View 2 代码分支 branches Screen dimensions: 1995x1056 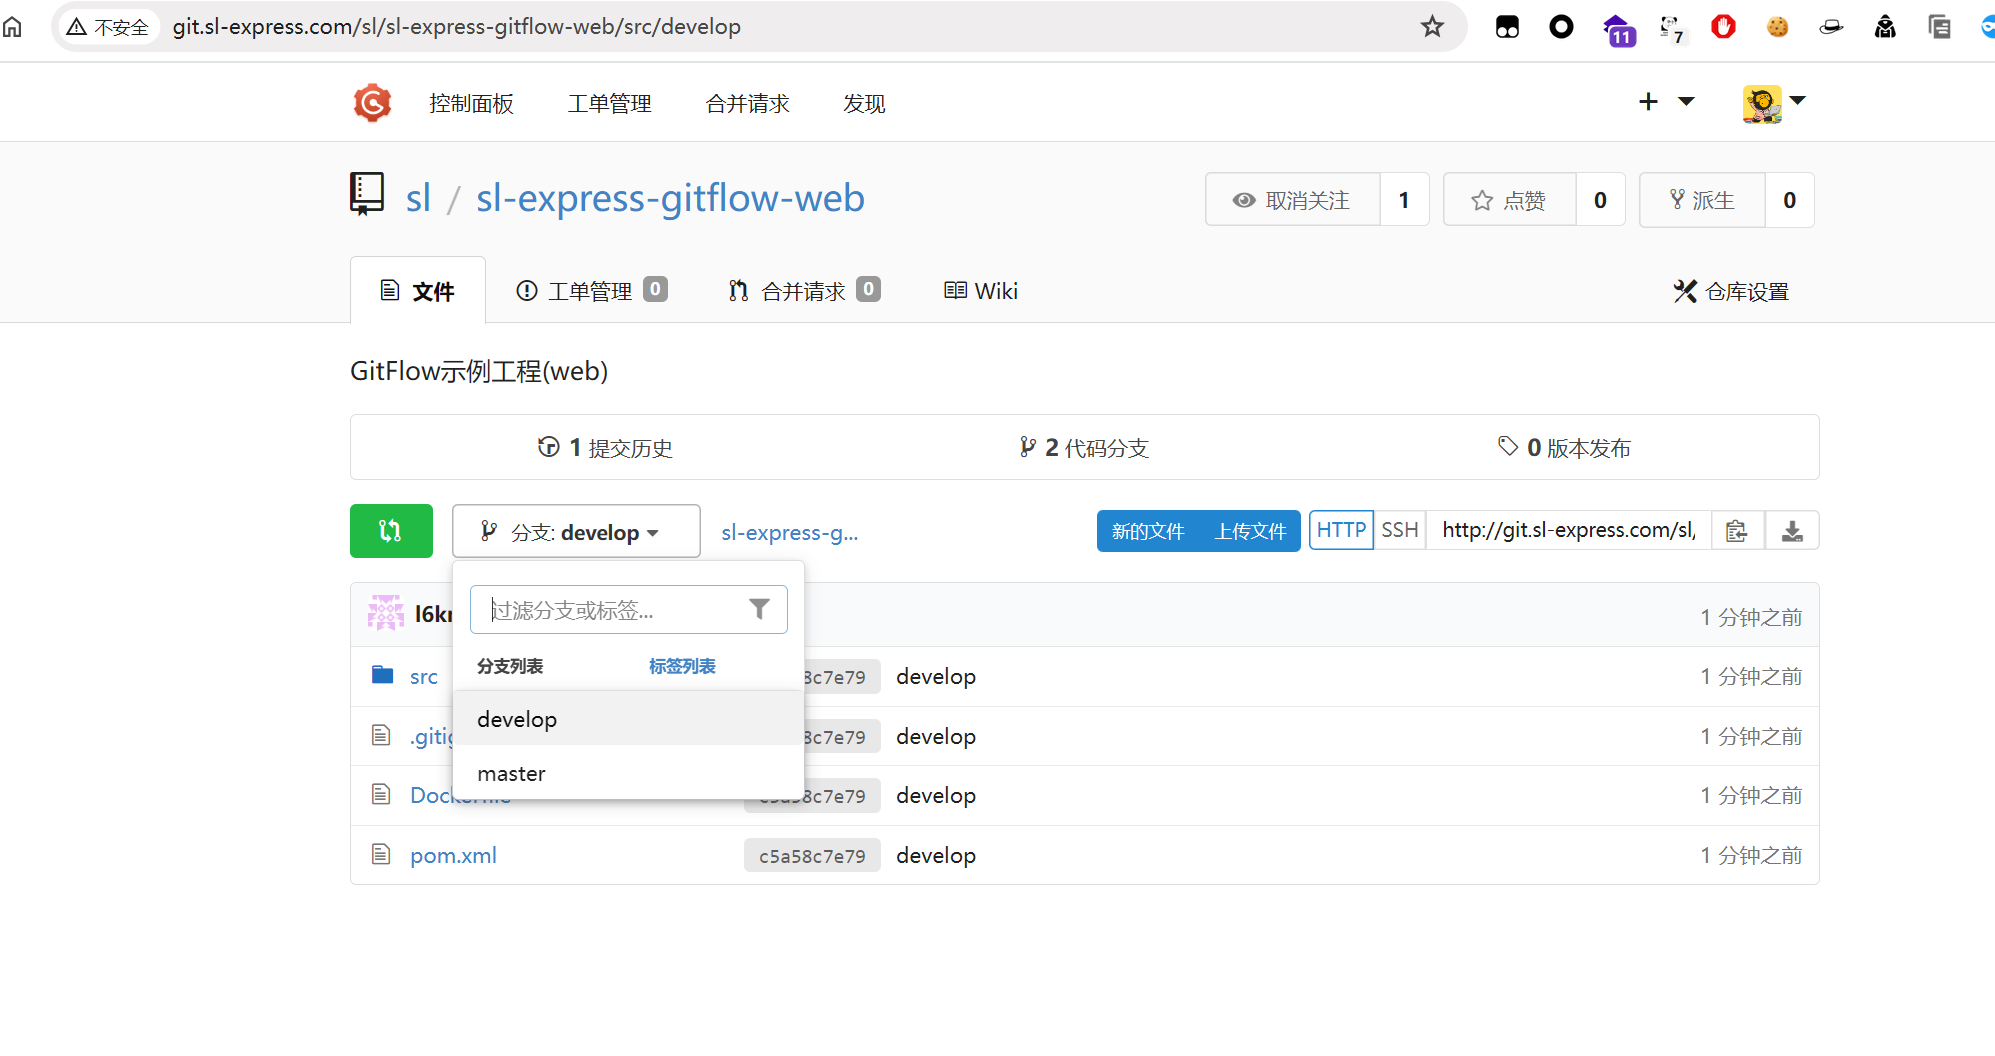point(1084,447)
